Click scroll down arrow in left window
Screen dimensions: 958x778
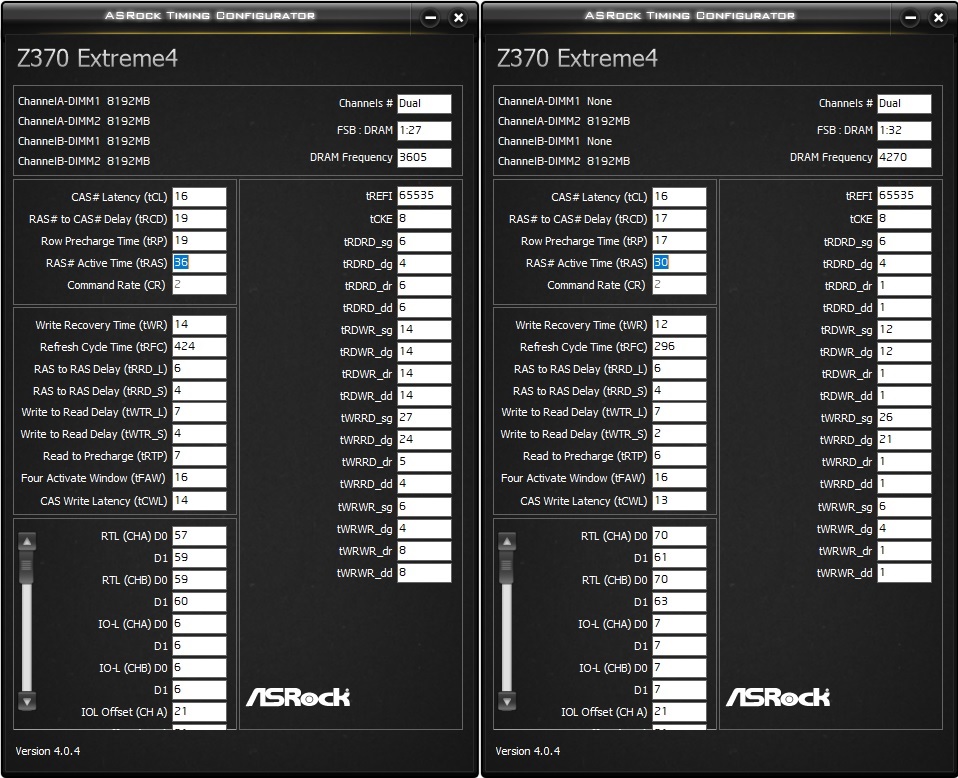coord(27,700)
